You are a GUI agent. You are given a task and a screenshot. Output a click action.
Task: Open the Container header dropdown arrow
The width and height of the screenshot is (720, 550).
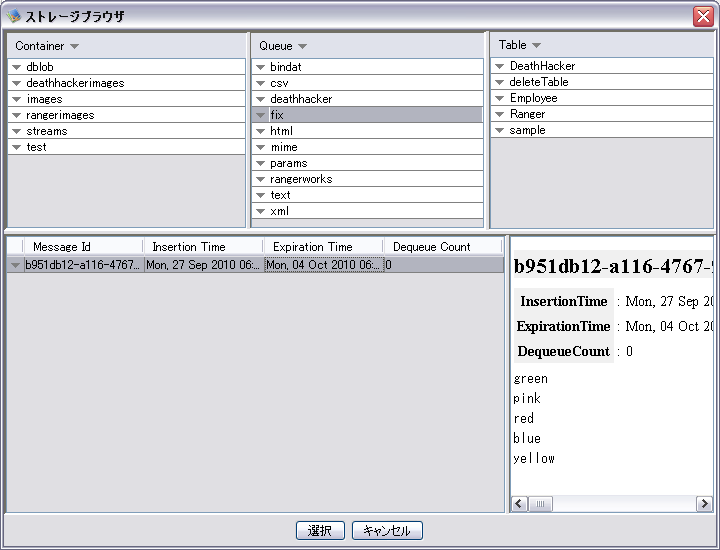74,46
